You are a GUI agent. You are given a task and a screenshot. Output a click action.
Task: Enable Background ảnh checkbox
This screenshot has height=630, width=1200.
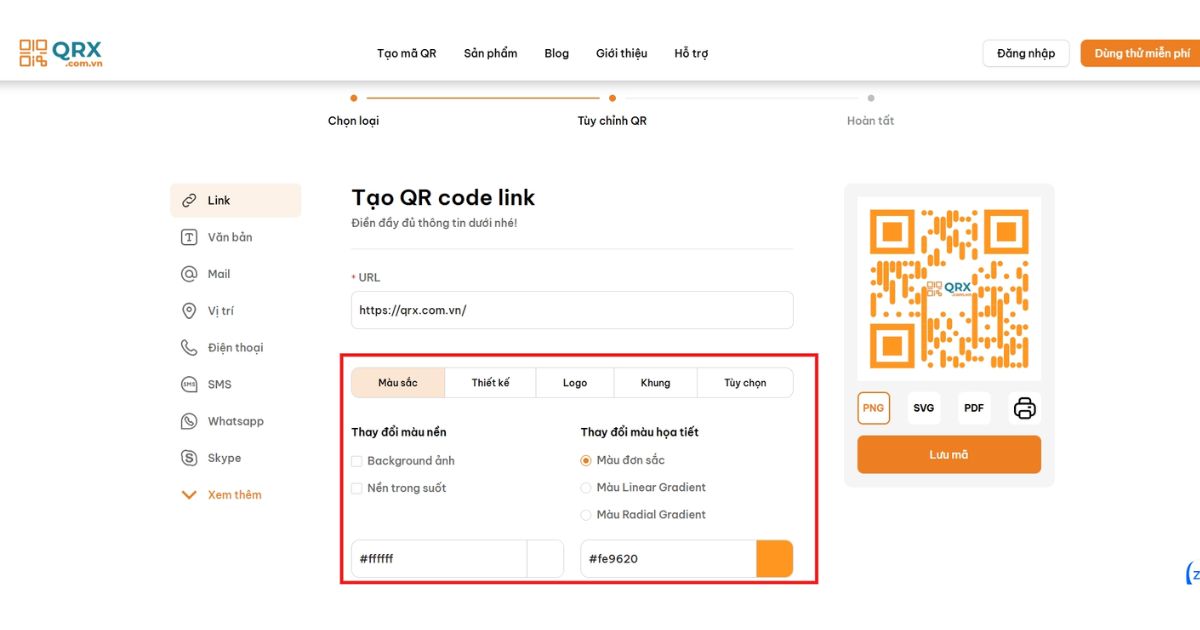(x=357, y=461)
